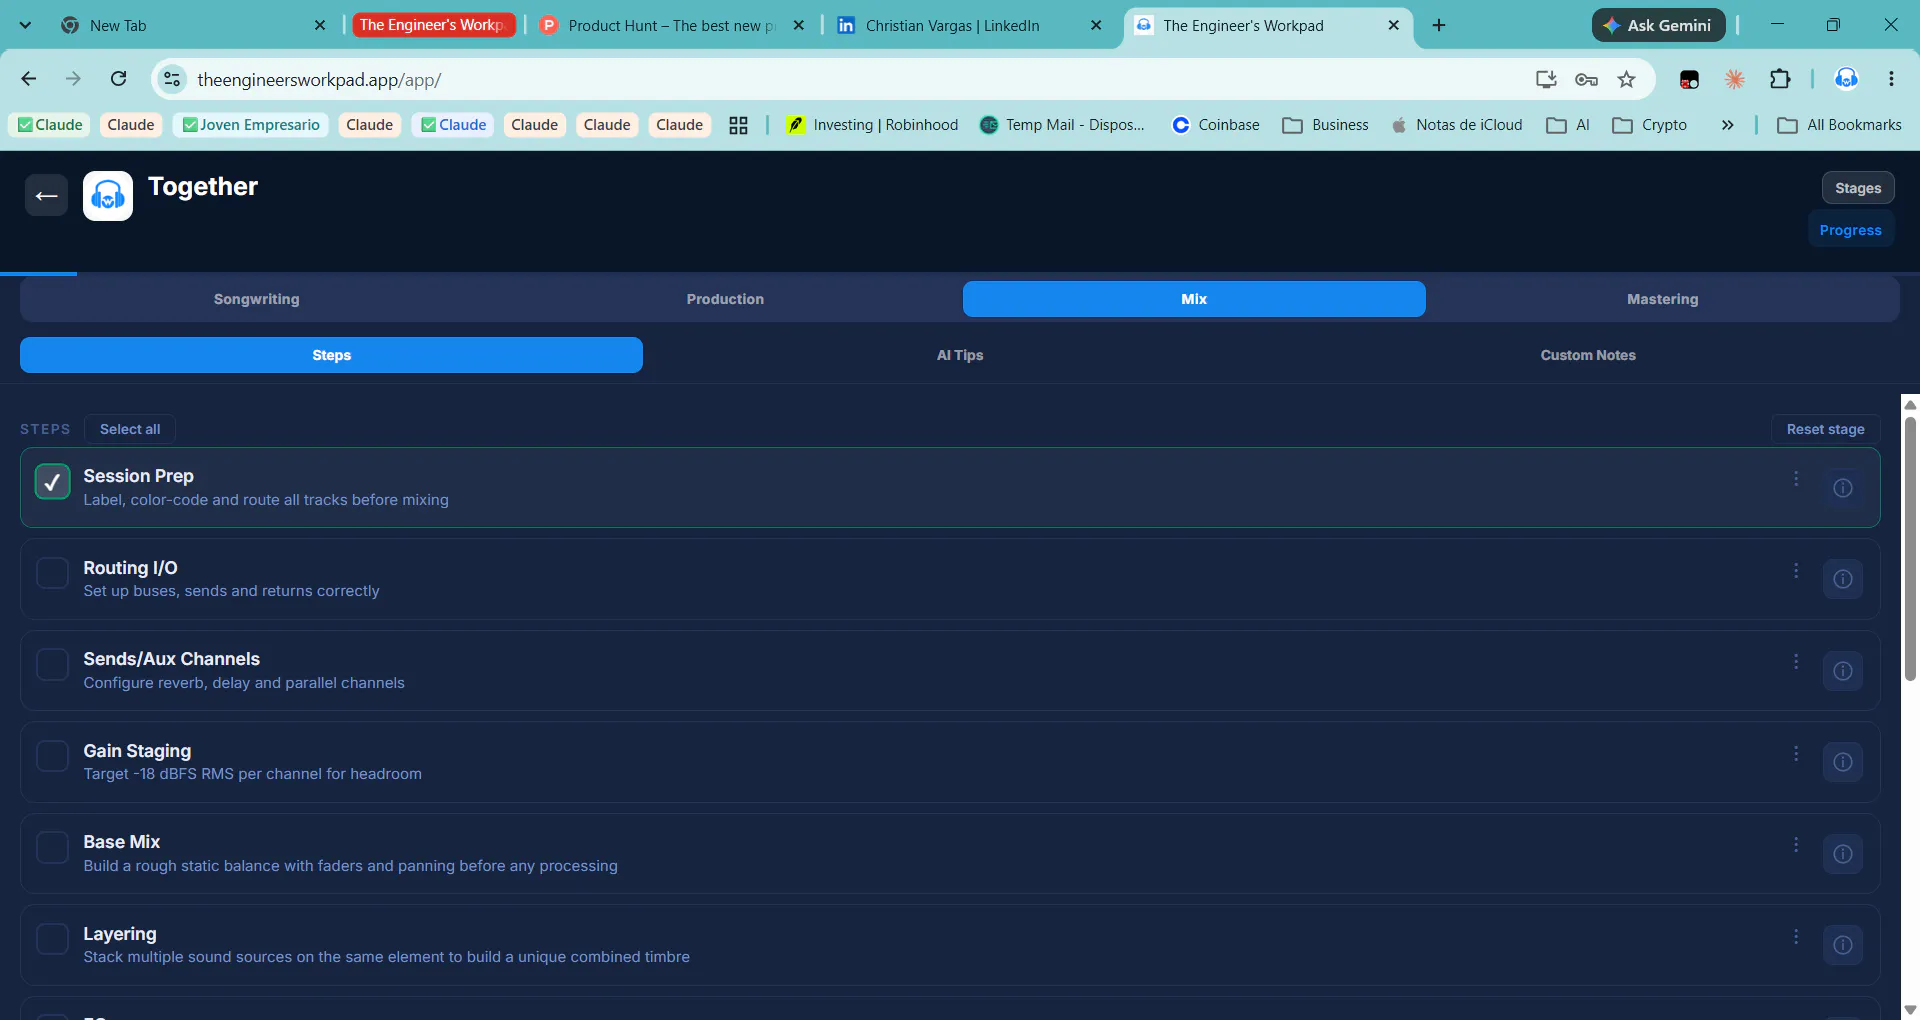Open the orange starburst Claude extension icon
Viewport: 1920px width, 1020px height.
coord(1735,79)
